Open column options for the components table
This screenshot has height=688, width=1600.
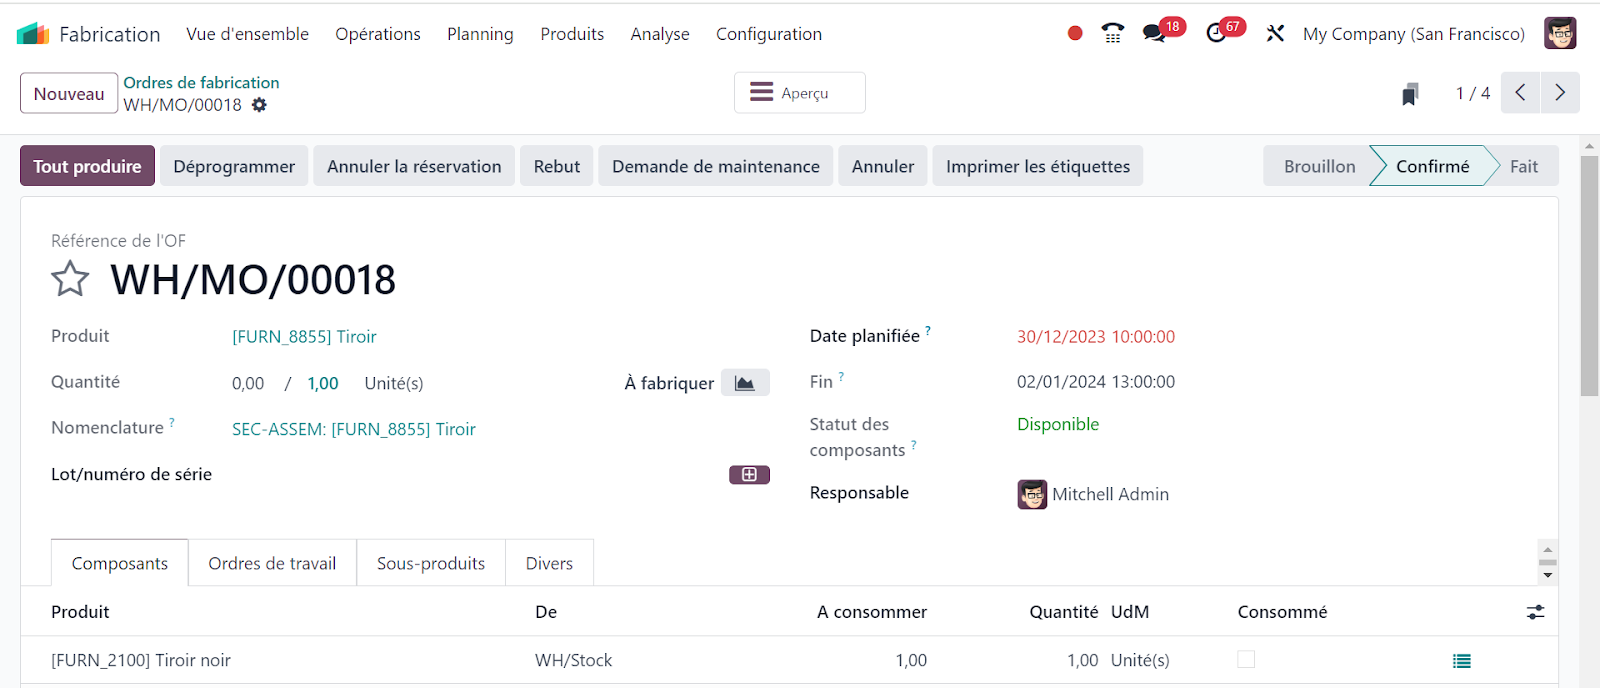tap(1535, 612)
